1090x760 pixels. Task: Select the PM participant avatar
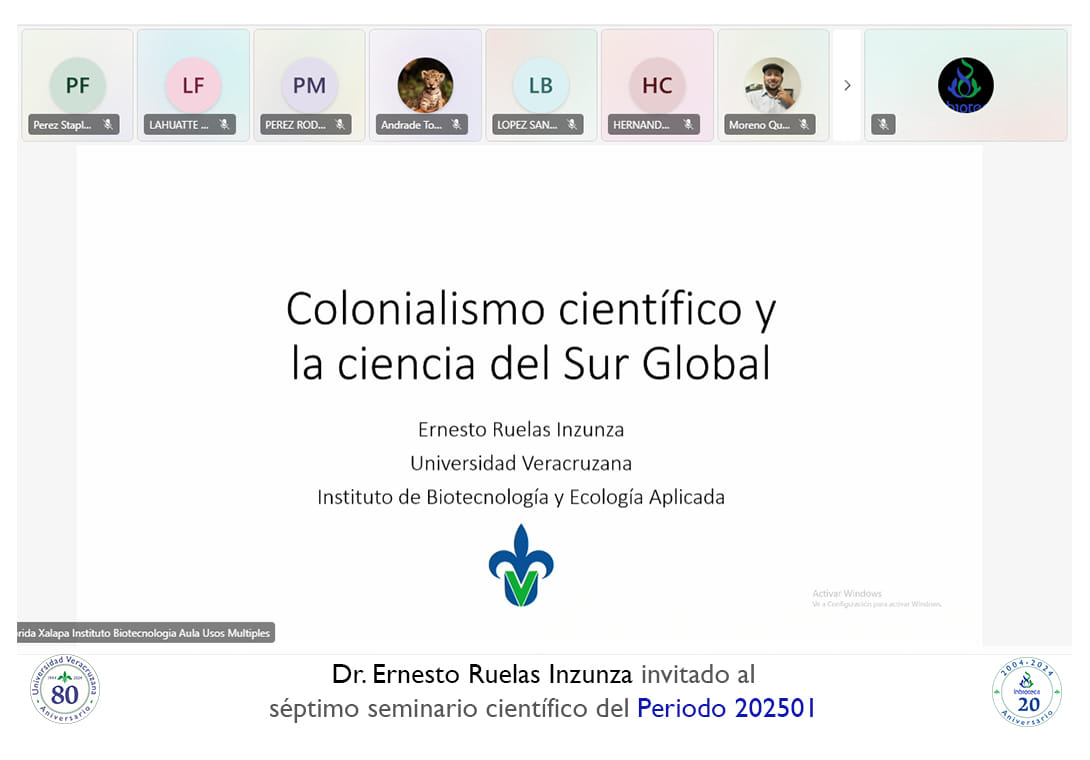309,85
